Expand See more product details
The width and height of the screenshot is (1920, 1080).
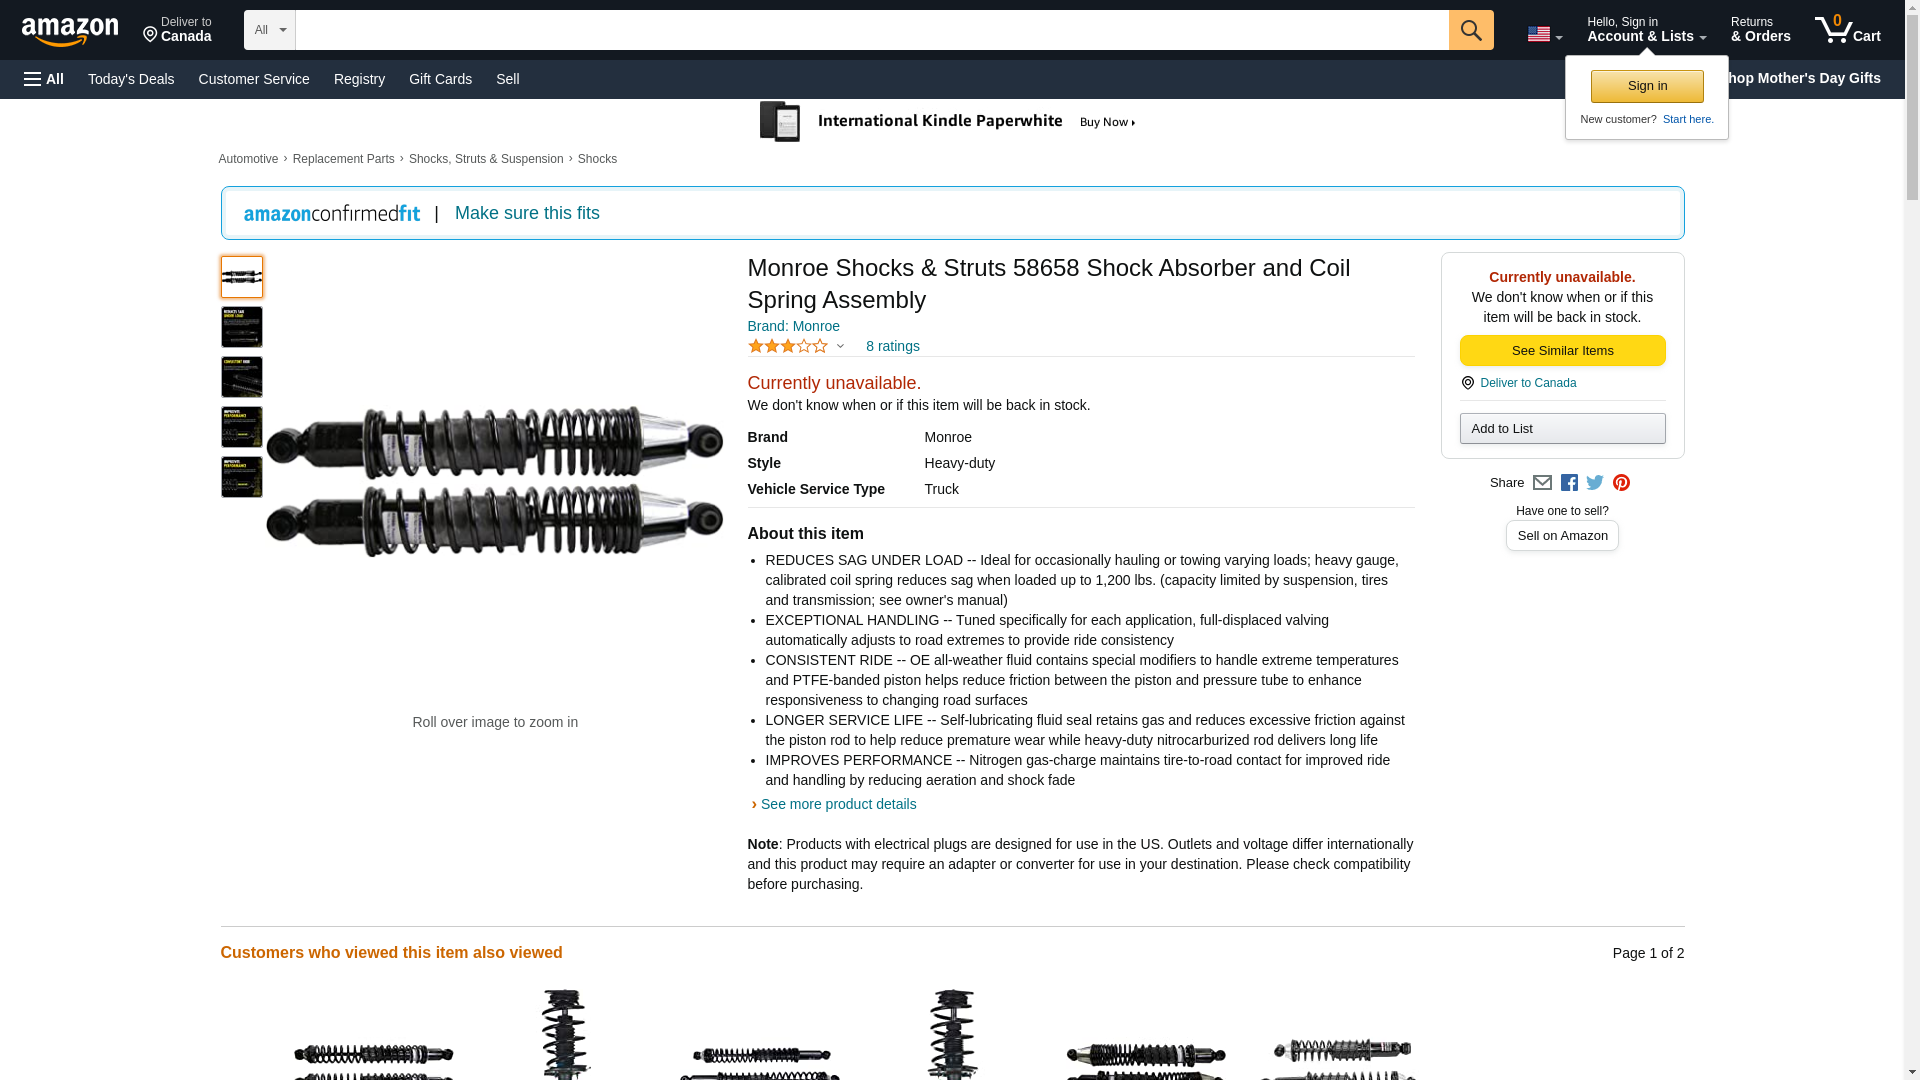tap(838, 804)
